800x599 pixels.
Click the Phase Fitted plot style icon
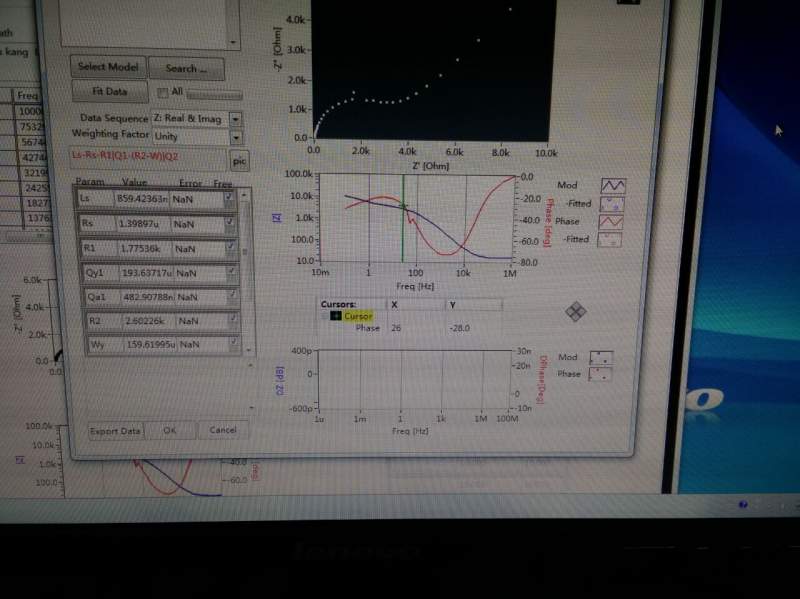610,239
